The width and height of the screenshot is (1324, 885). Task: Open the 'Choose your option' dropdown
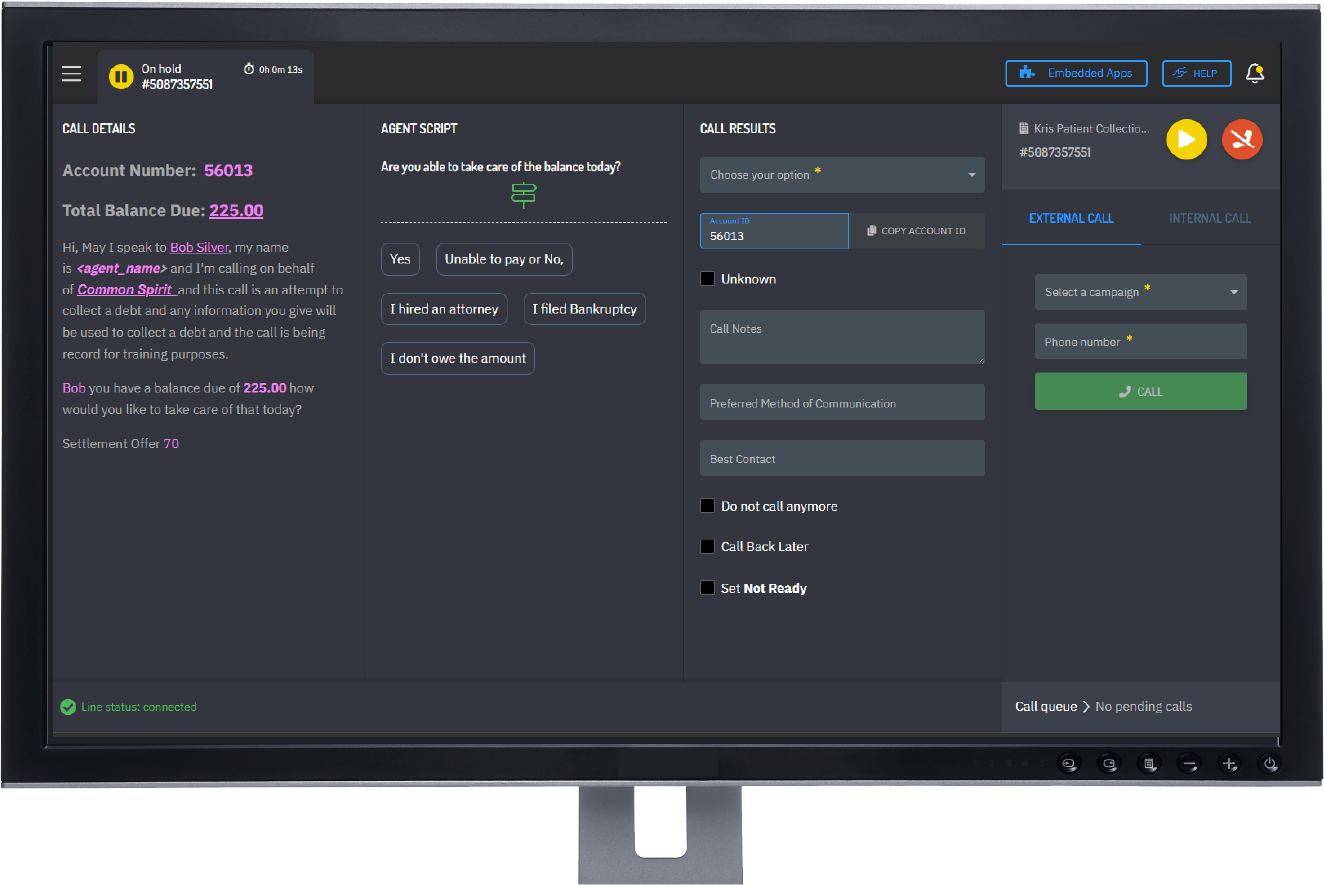click(842, 175)
